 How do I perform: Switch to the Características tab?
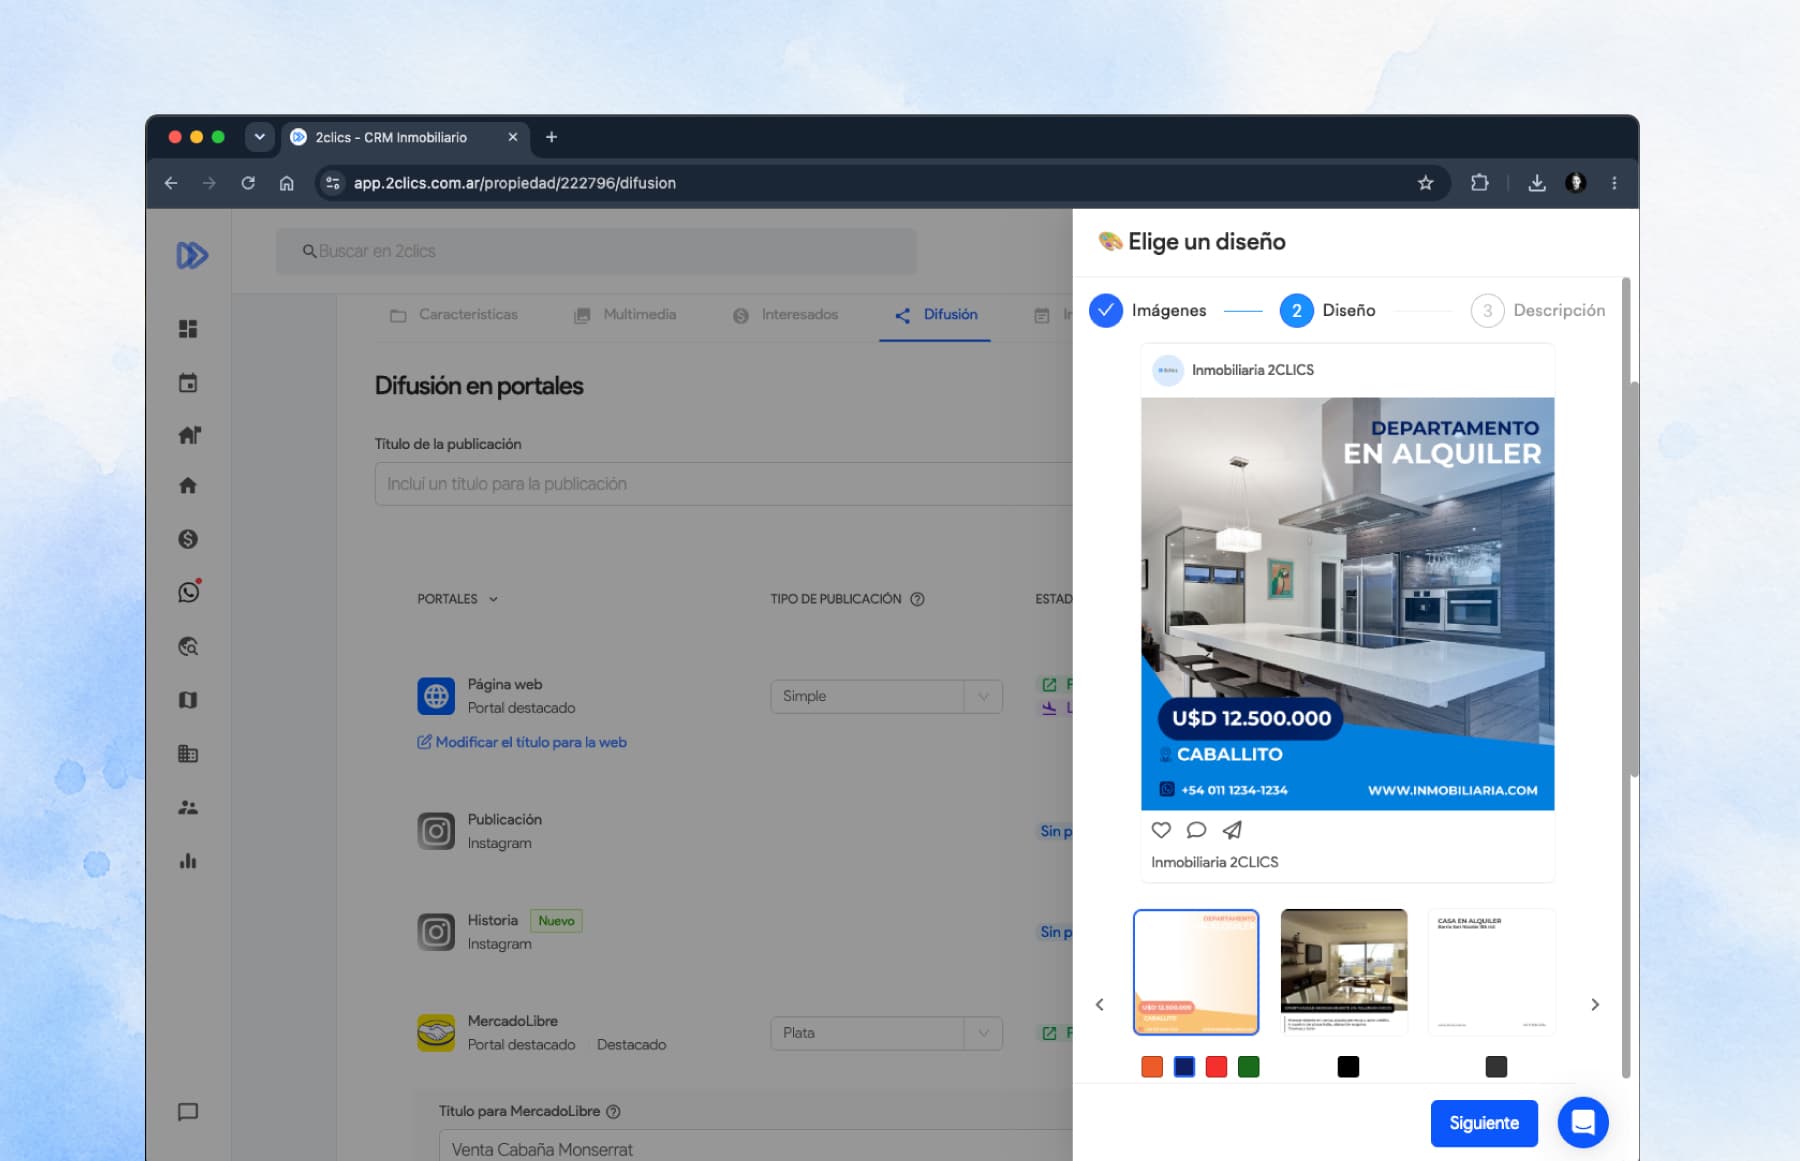[454, 315]
